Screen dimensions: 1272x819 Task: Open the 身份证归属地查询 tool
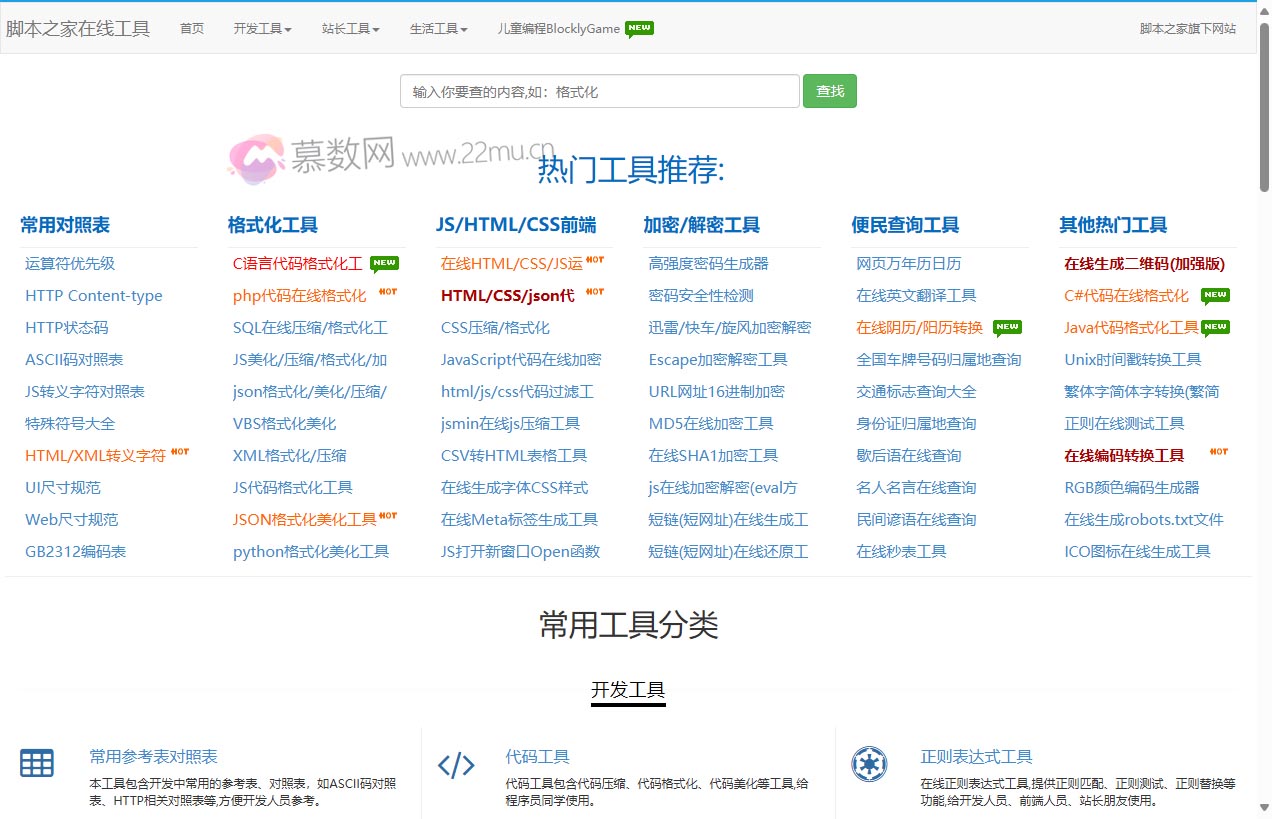coord(914,423)
